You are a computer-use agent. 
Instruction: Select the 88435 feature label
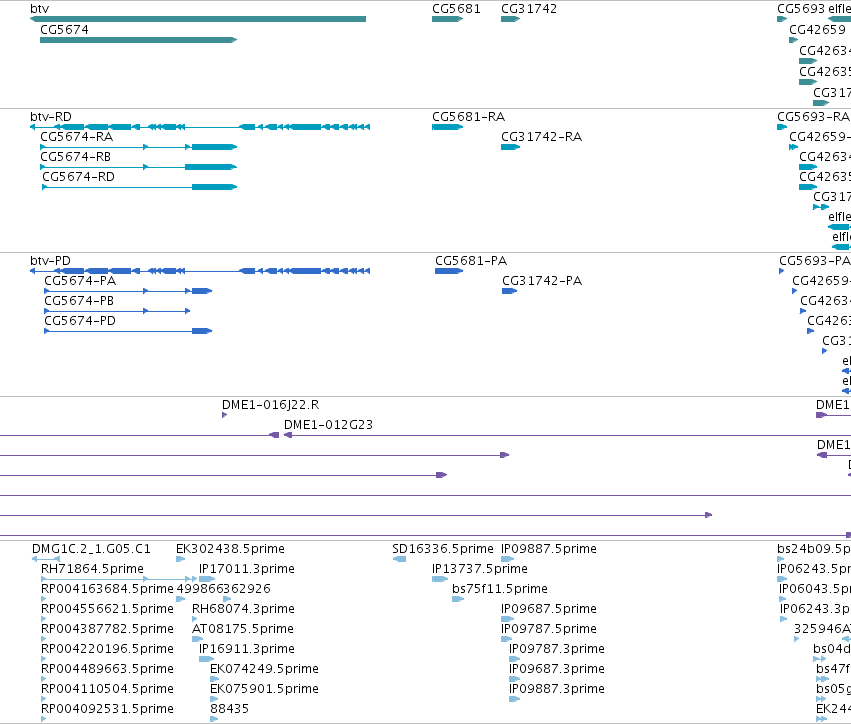230,709
